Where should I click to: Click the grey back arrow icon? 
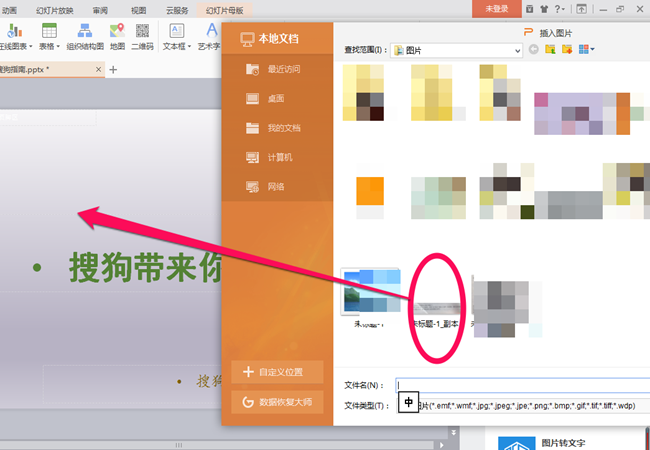point(534,50)
